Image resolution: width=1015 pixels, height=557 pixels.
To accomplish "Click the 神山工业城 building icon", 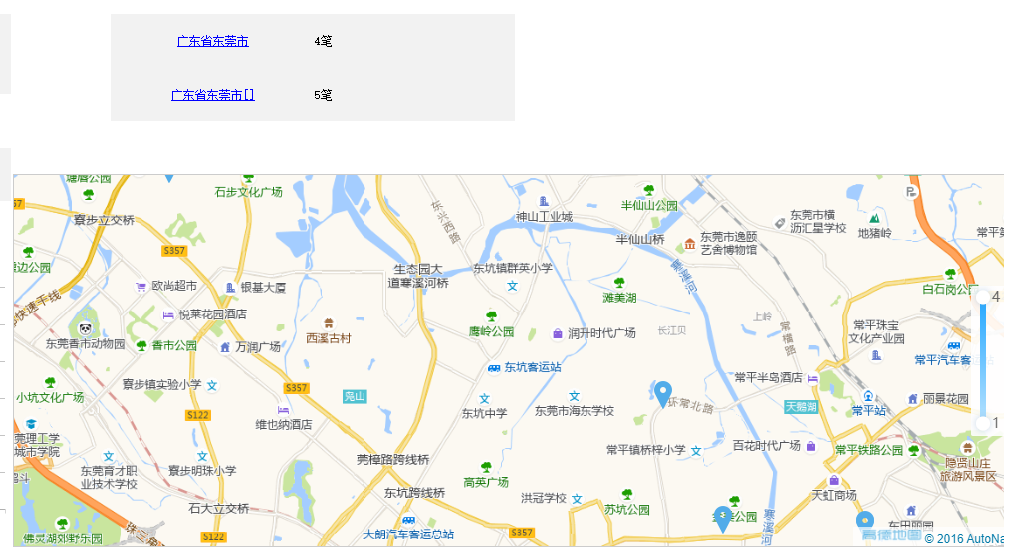I will 544,201.
